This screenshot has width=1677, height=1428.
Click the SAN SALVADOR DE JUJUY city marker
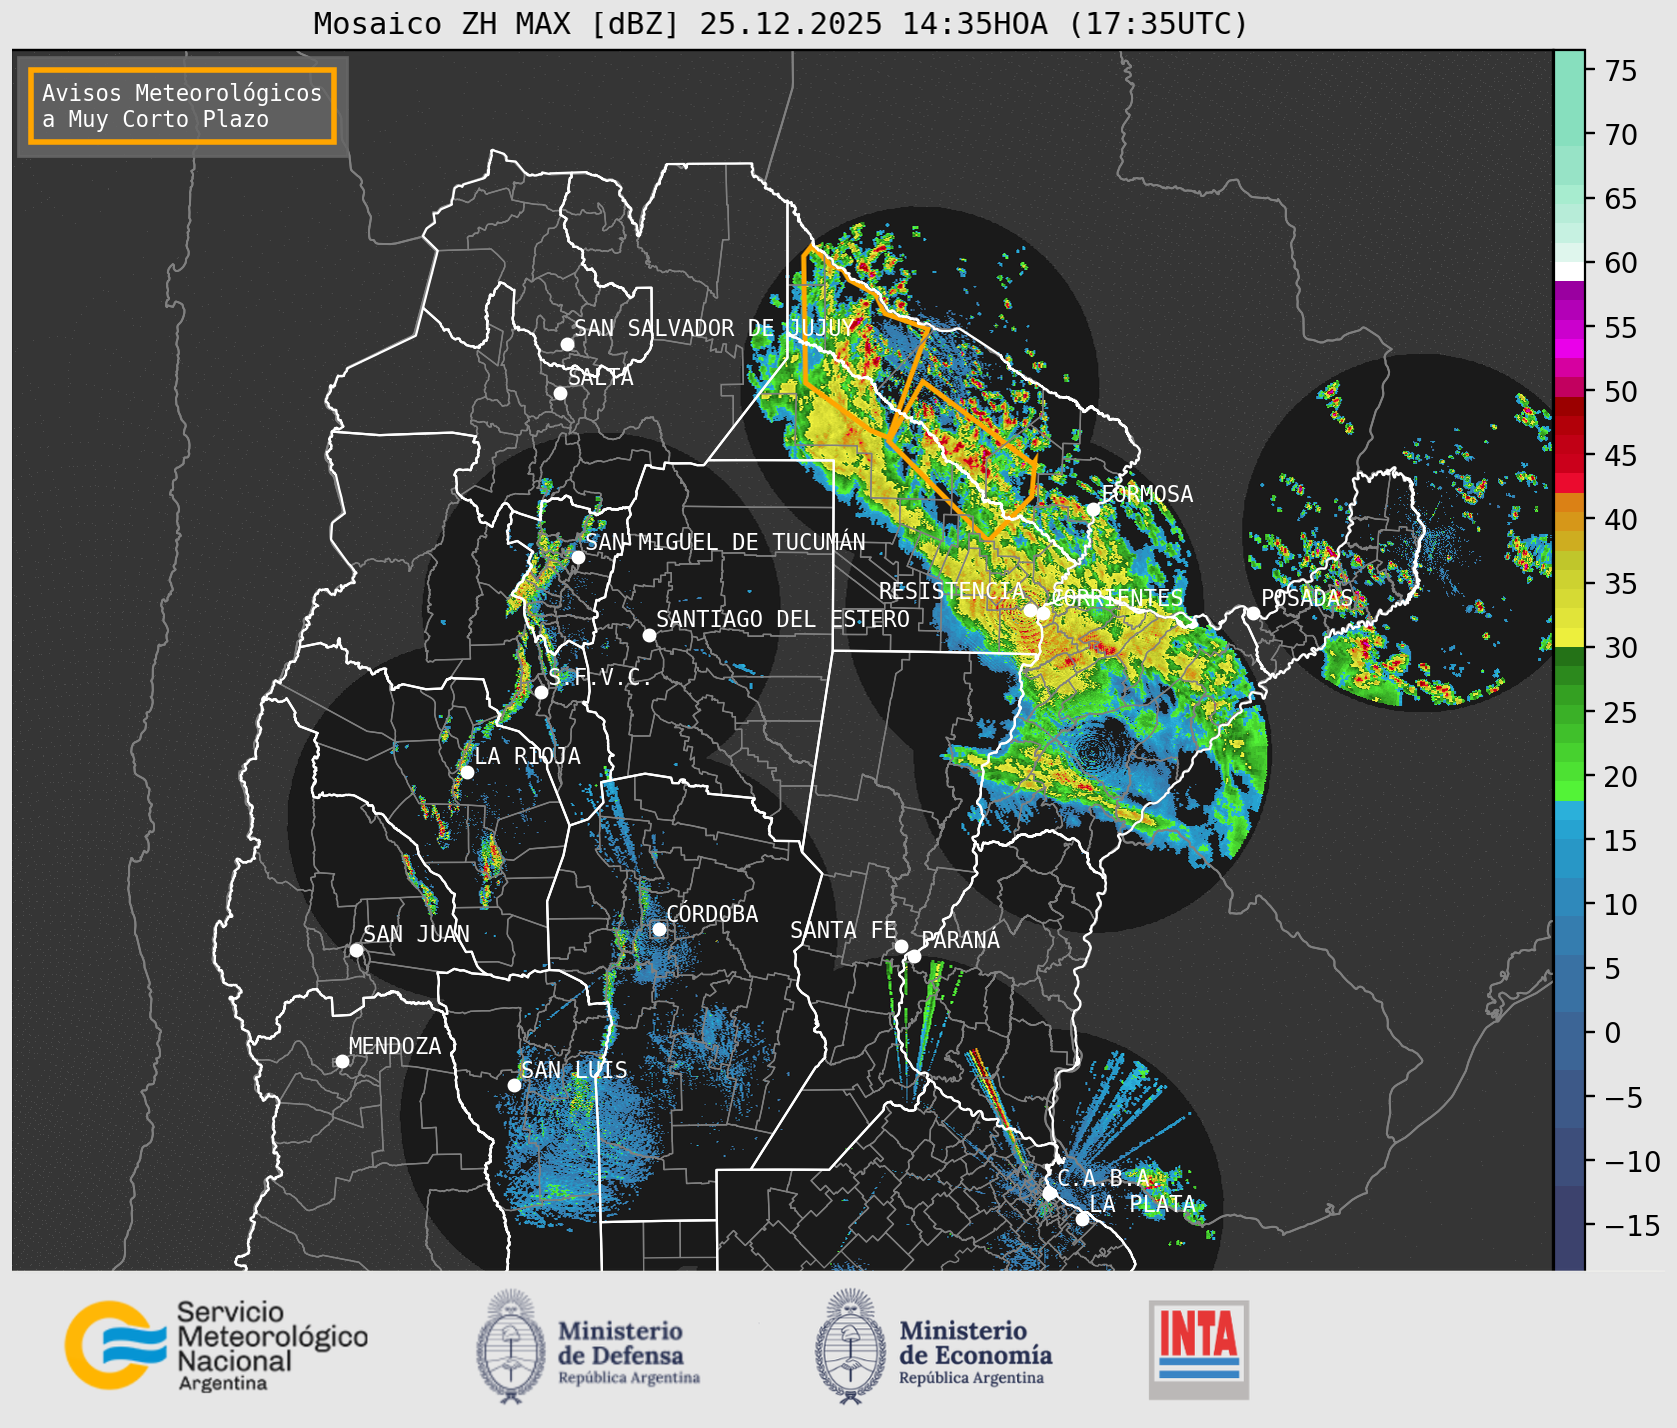567,344
